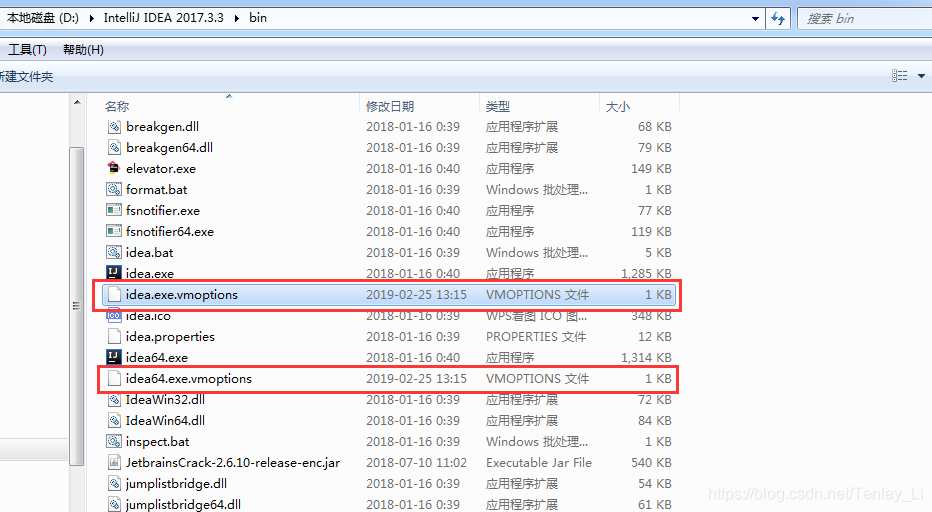Open the view options dropdown arrow
The width and height of the screenshot is (932, 512).
[x=921, y=76]
